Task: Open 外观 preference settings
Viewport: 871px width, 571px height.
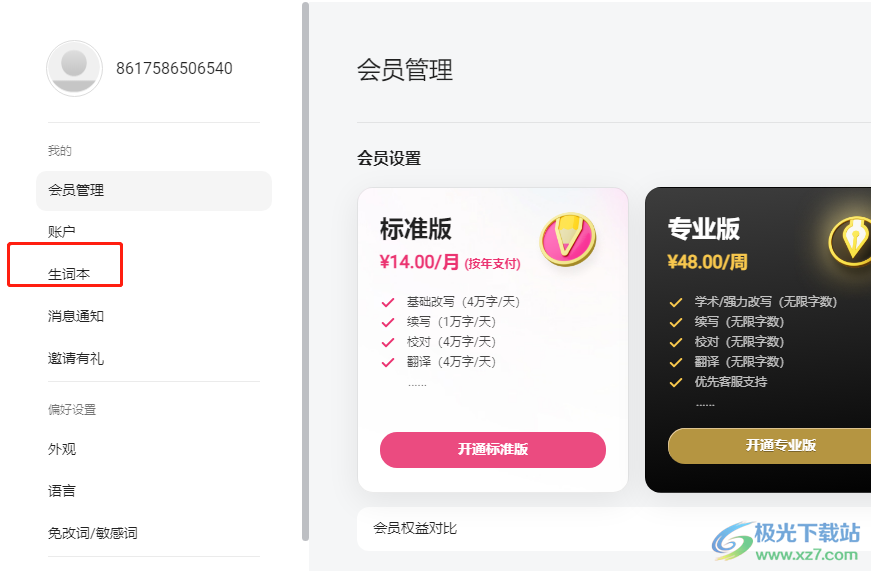Action: point(62,449)
